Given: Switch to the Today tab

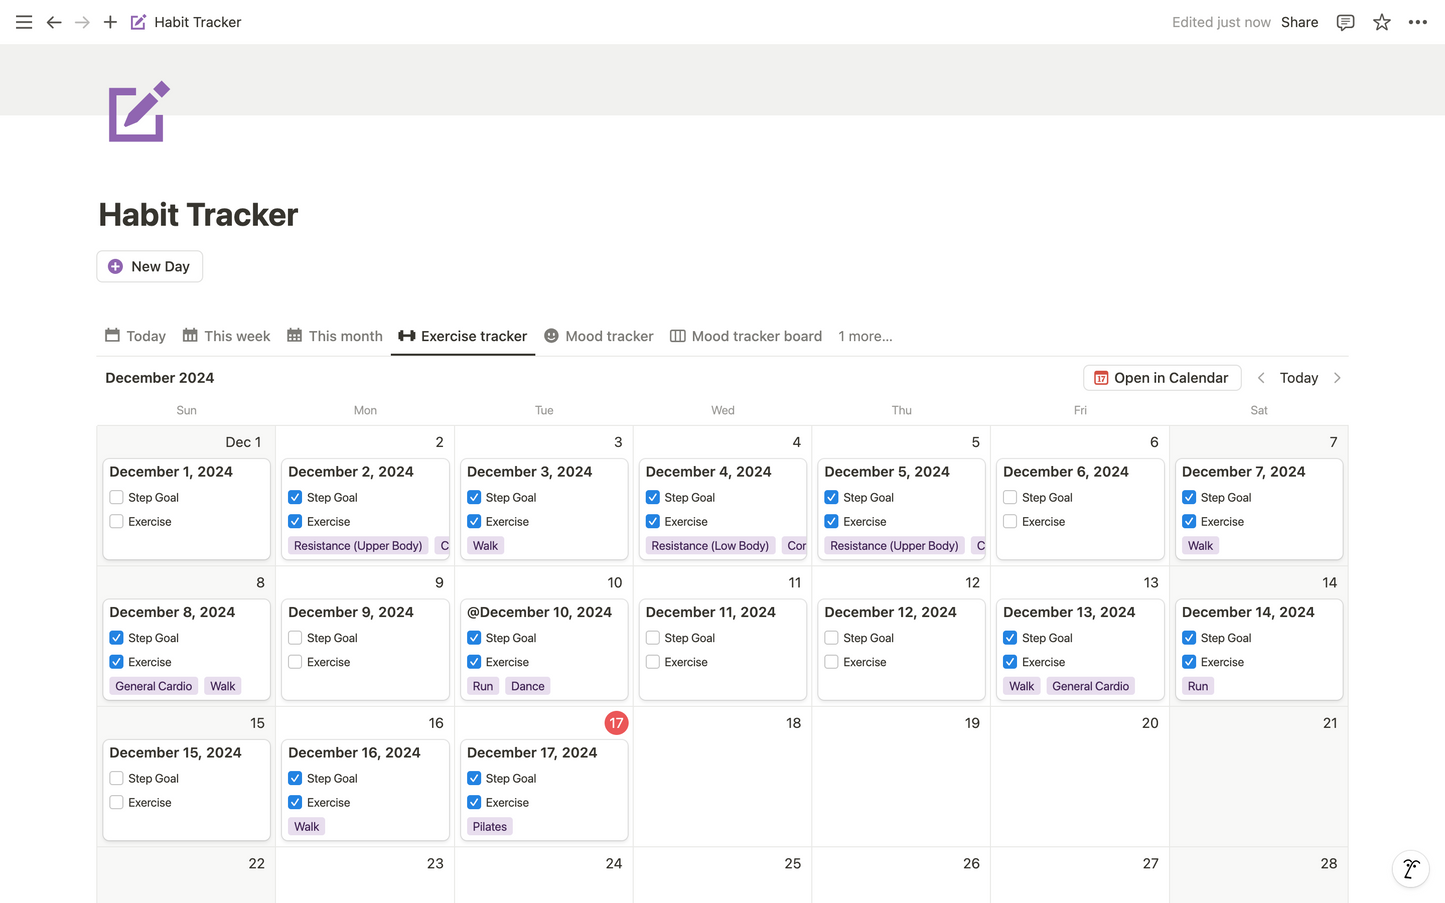Looking at the screenshot, I should (135, 336).
